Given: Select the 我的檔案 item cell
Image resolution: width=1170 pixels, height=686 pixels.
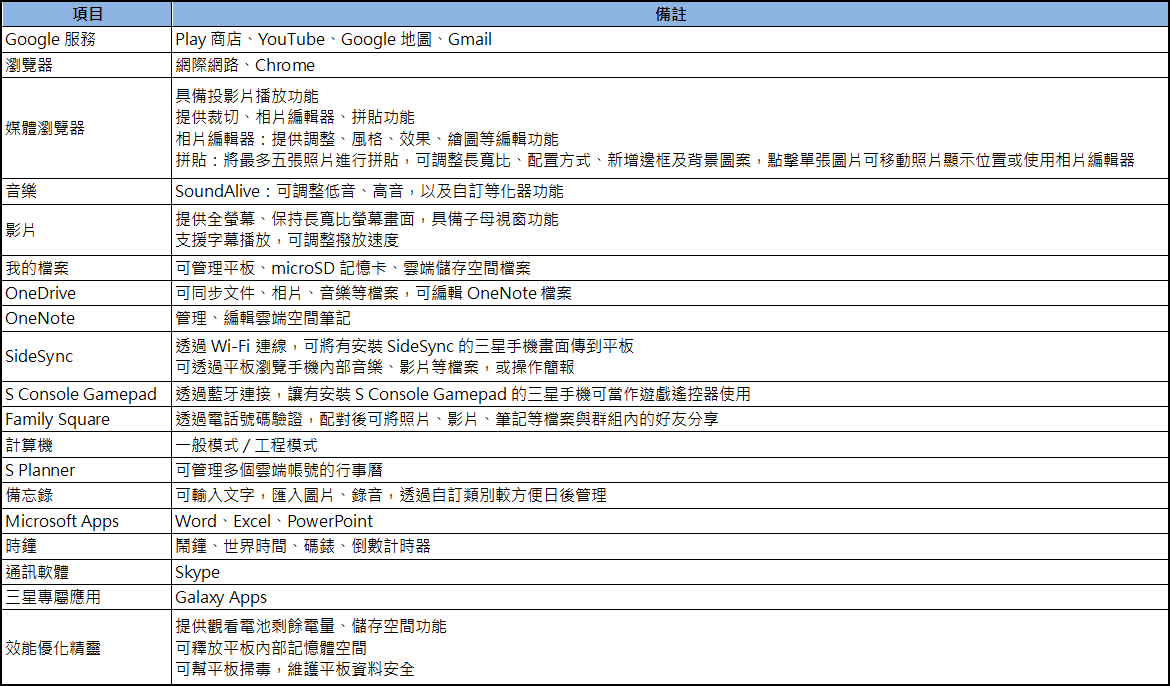Looking at the screenshot, I should [x=87, y=268].
